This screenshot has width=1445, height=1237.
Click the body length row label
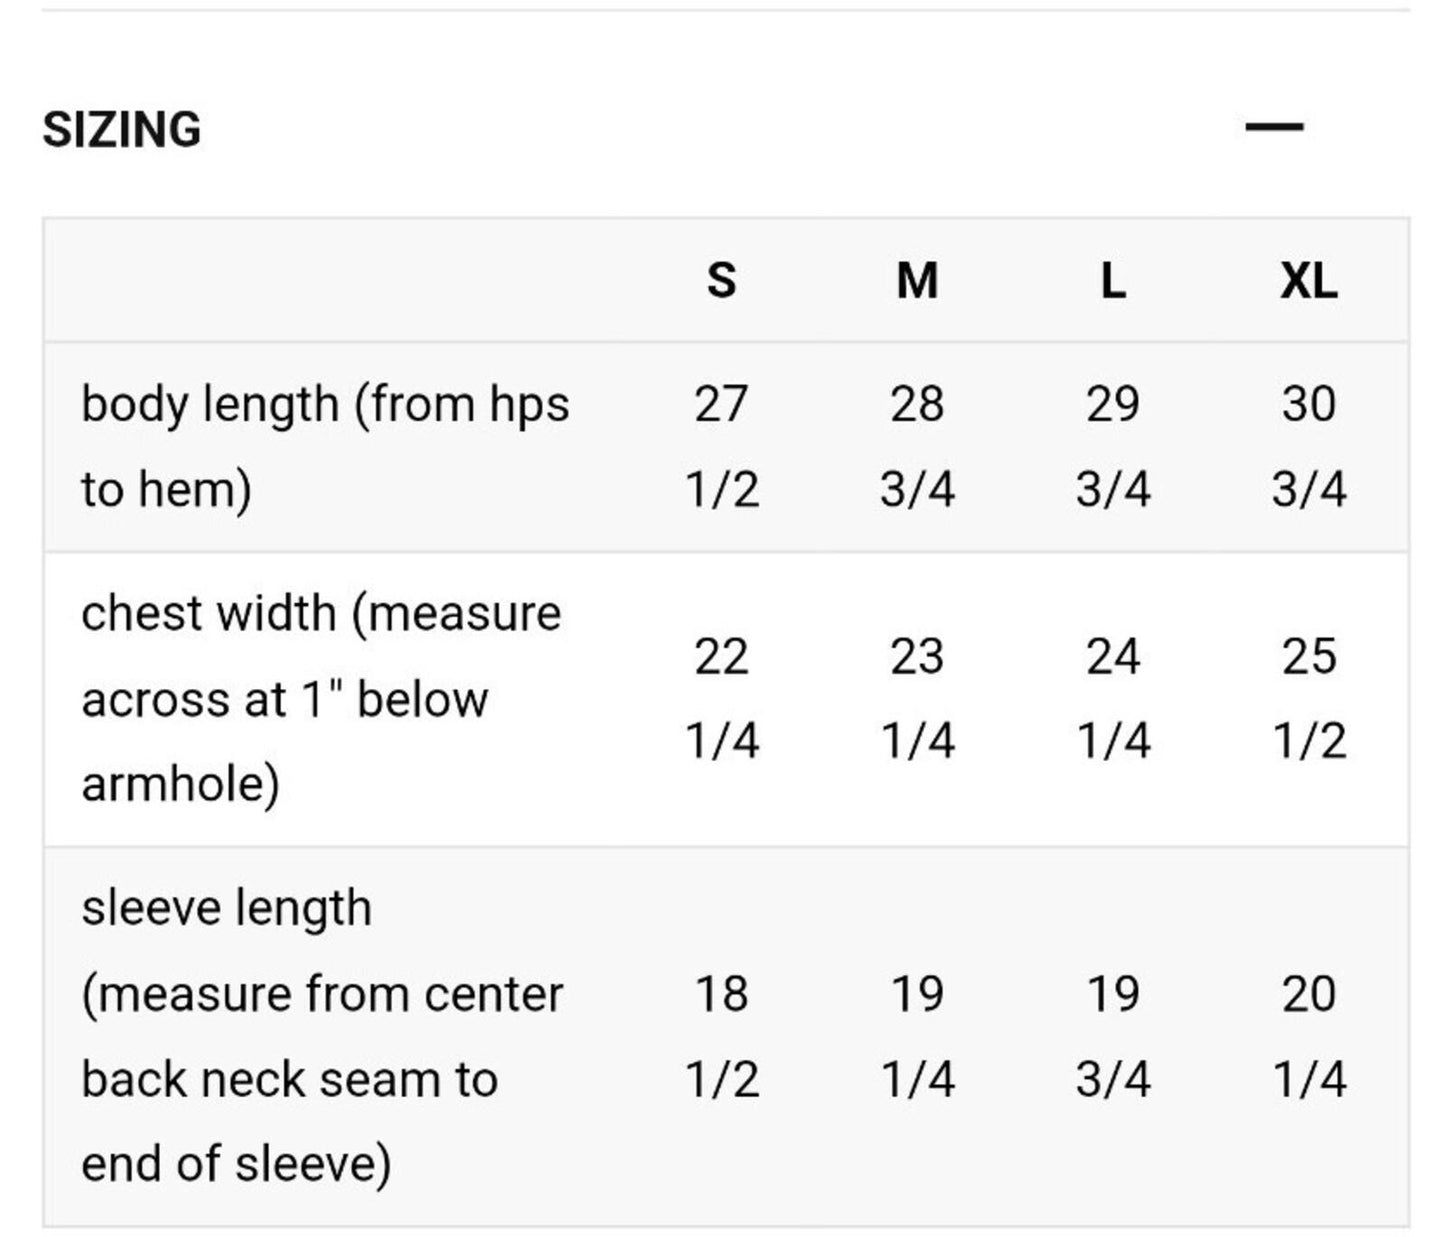click(325, 447)
